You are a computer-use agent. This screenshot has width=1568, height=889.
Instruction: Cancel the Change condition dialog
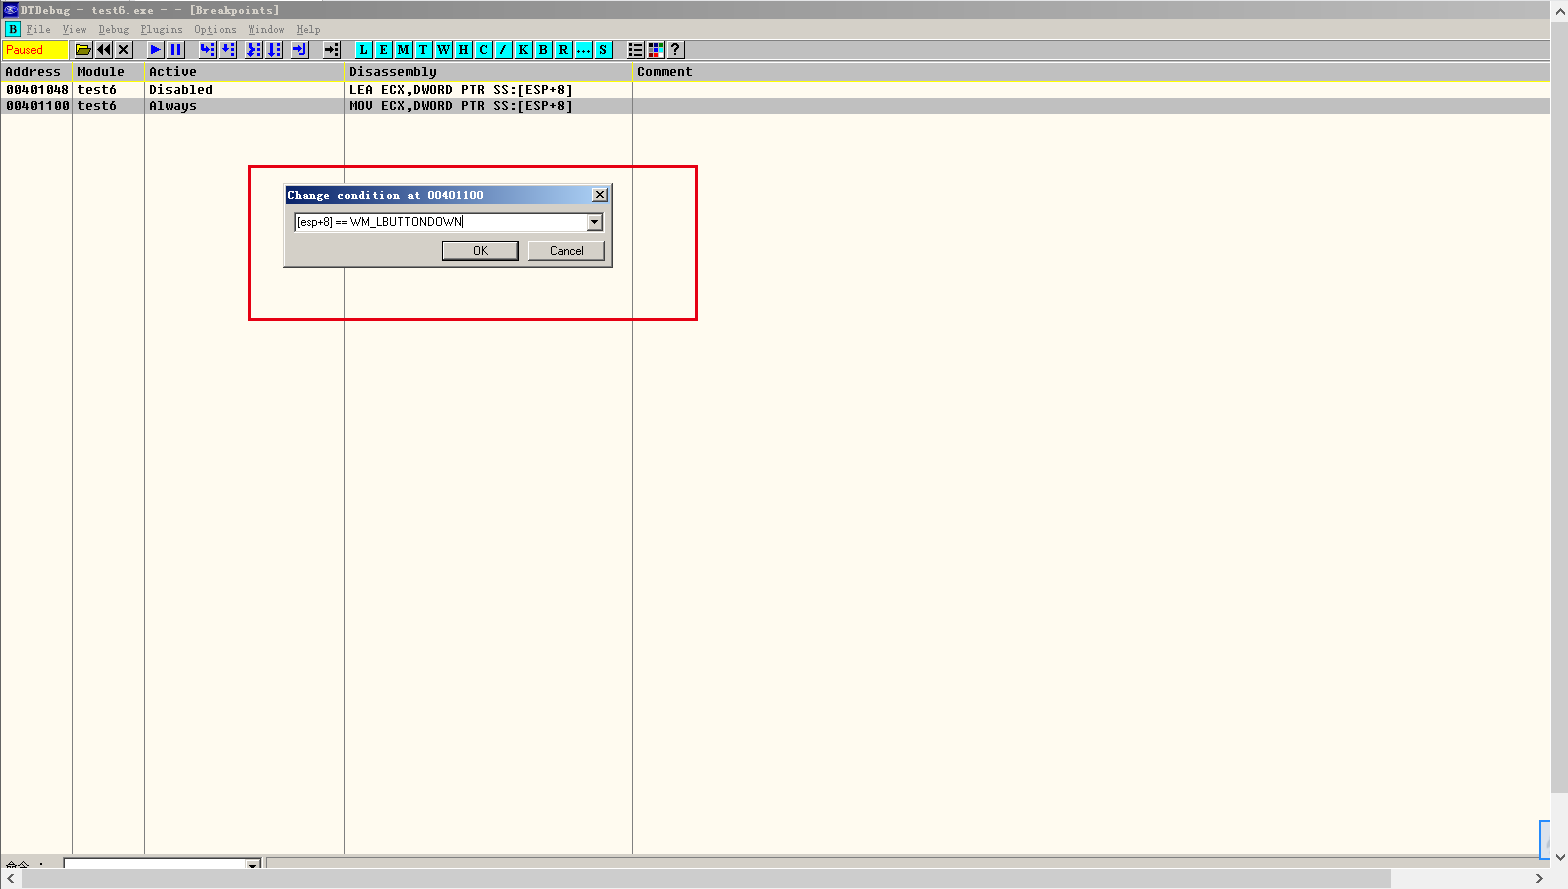click(566, 251)
